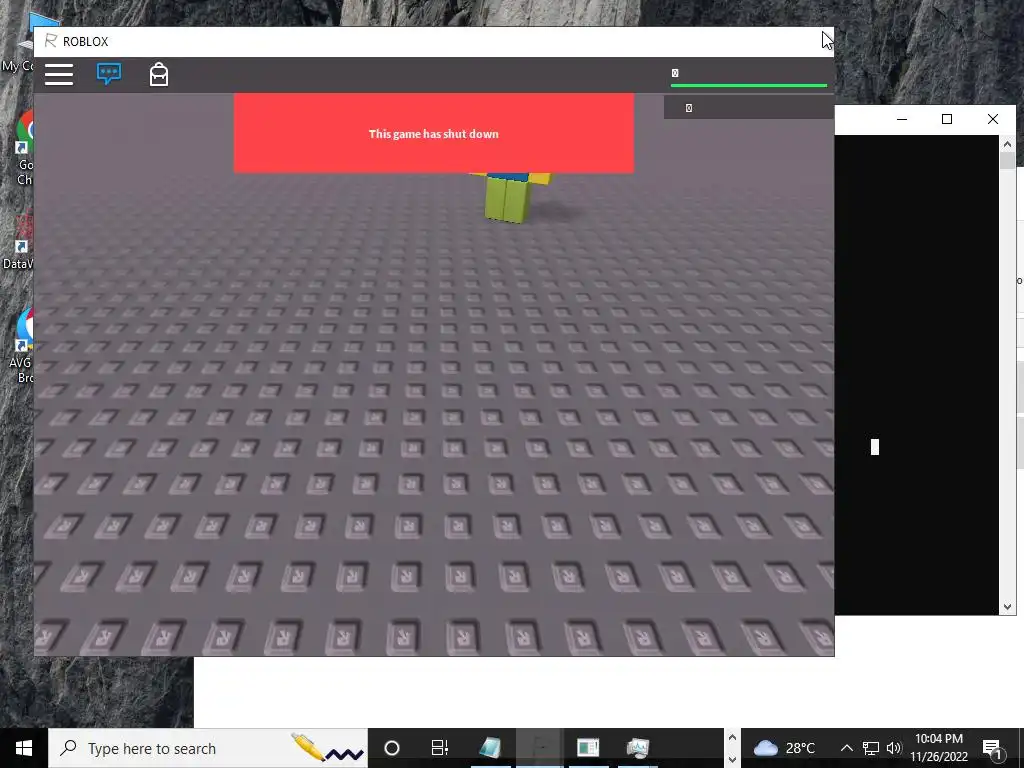Minimize the console window behind Roblox

click(x=902, y=119)
